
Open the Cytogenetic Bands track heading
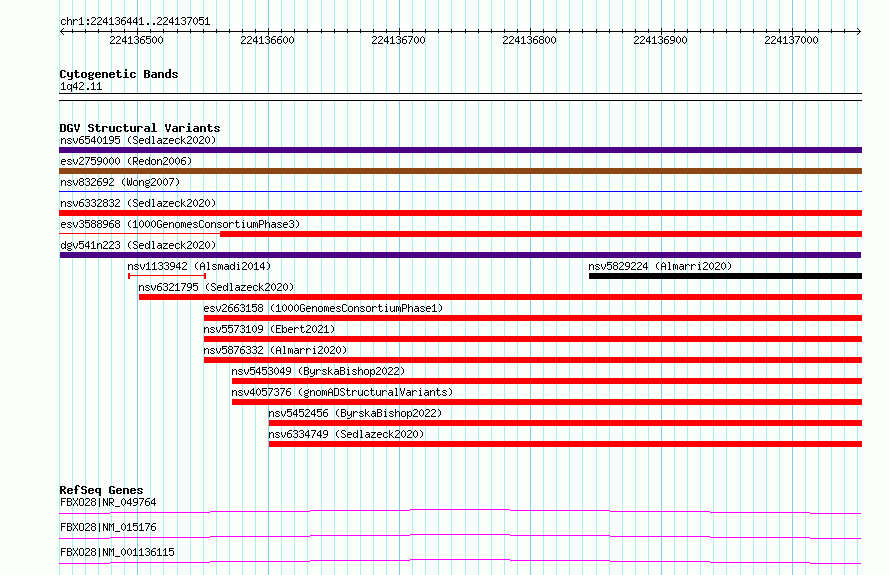(x=119, y=74)
